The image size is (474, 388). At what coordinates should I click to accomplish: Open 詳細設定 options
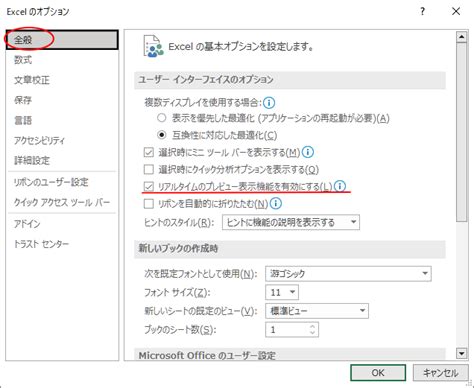click(32, 161)
